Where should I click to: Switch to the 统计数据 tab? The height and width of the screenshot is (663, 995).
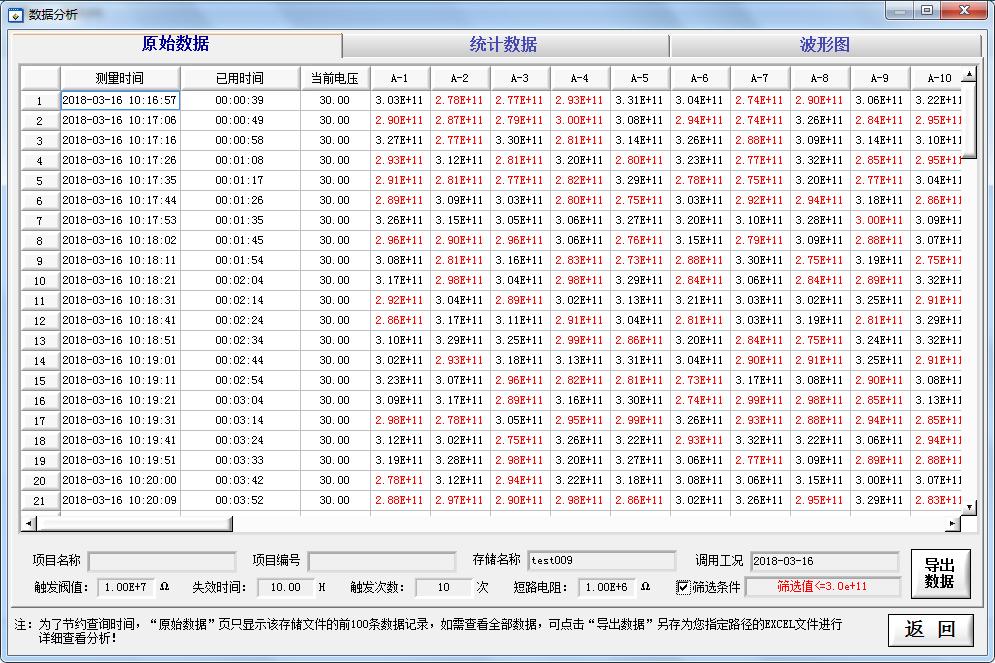pos(504,45)
